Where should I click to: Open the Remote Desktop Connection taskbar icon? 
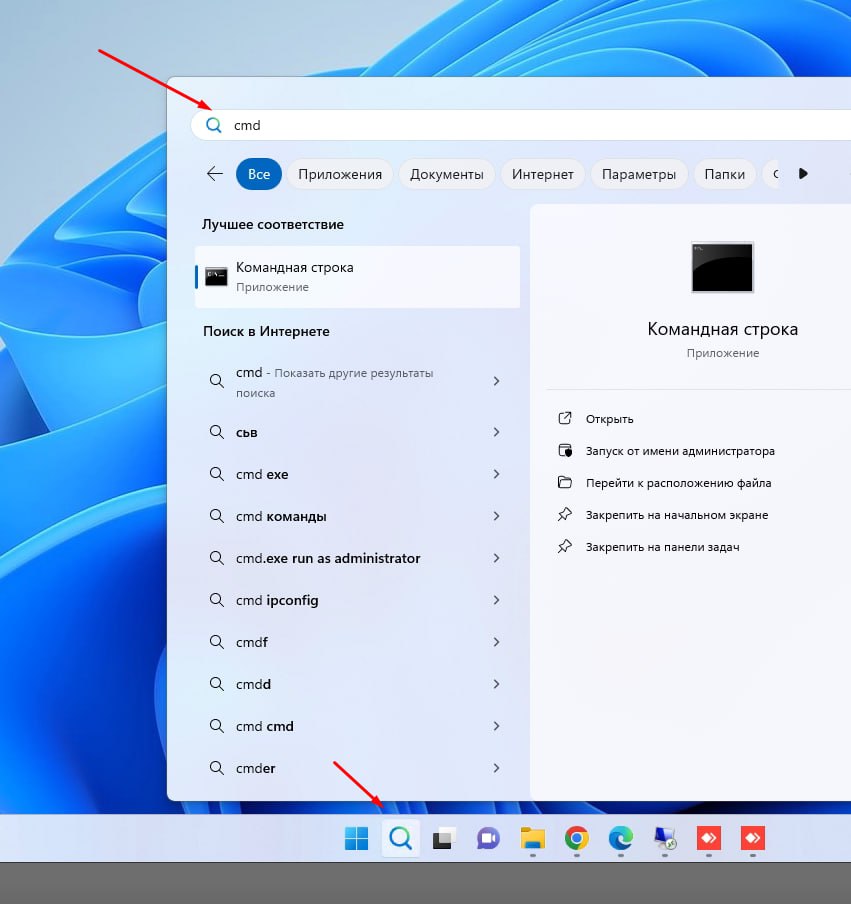click(665, 838)
